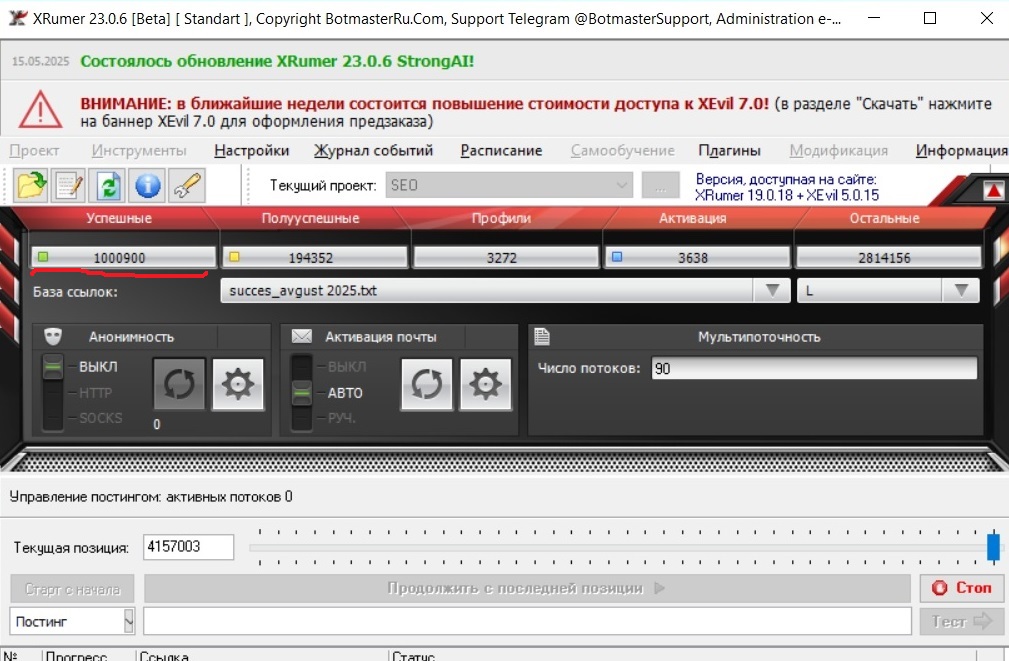Screen dimensions: 1009x661
Task: Click the Статус column header
Action: [x=413, y=656]
